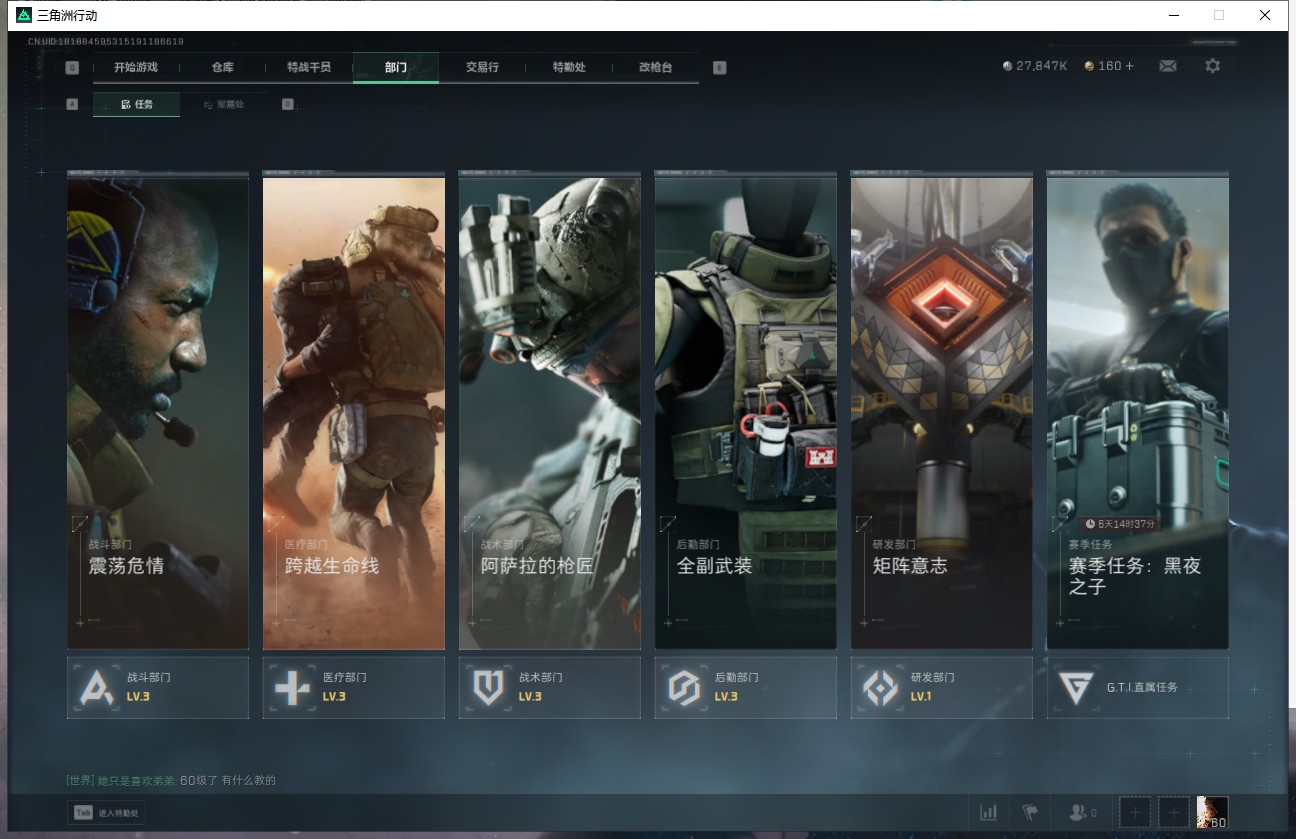The height and width of the screenshot is (839, 1296).
Task: Open the 改枪台 tab
Action: point(655,67)
